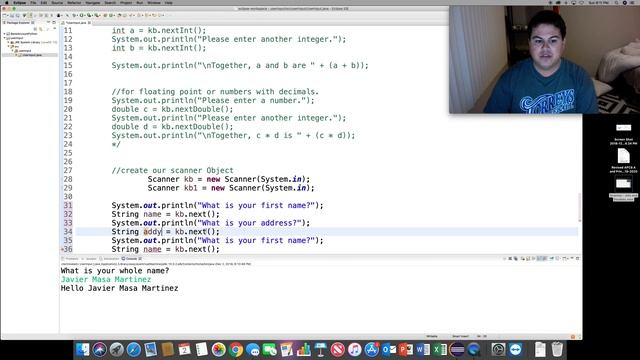This screenshot has height=360, width=640.
Task: Open the Source menu
Action: 57,2
